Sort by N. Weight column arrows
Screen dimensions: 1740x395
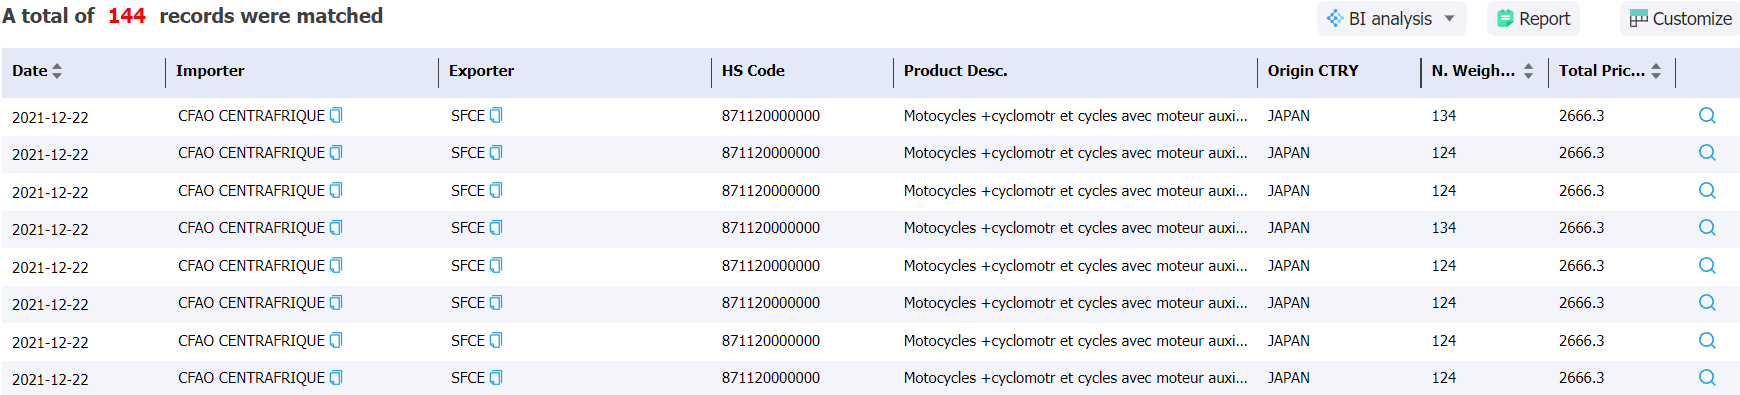click(1528, 71)
